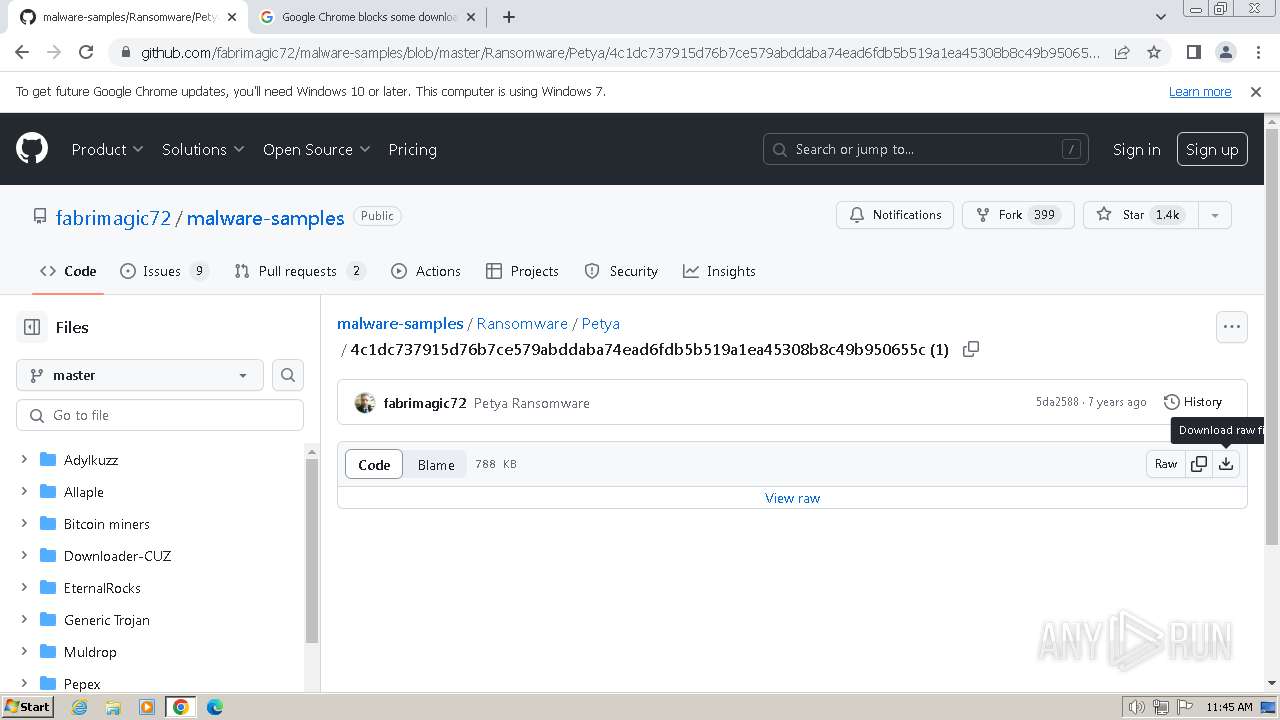Dismiss the Chrome update notice
Viewport: 1280px width, 720px height.
[x=1256, y=91]
